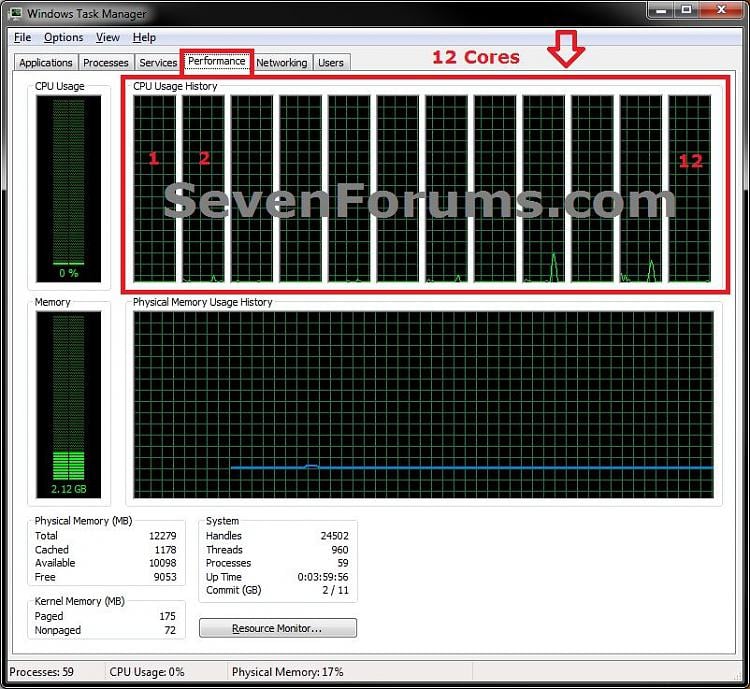Click the Resource Monitor button
Viewport: 750px width, 689px height.
pos(277,628)
